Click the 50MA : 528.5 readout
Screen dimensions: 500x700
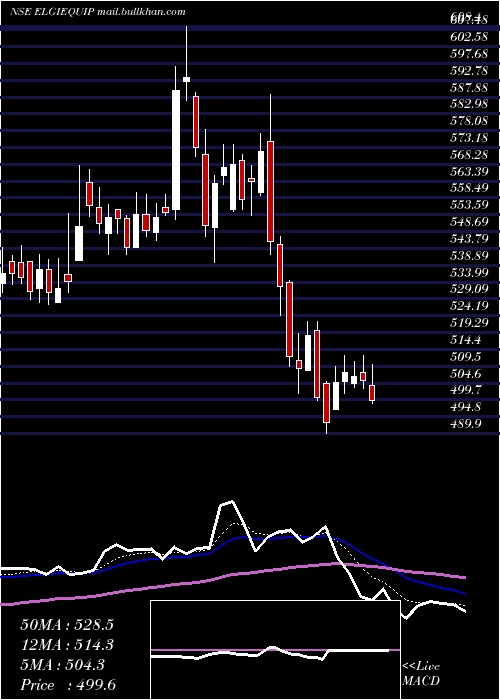click(67, 625)
